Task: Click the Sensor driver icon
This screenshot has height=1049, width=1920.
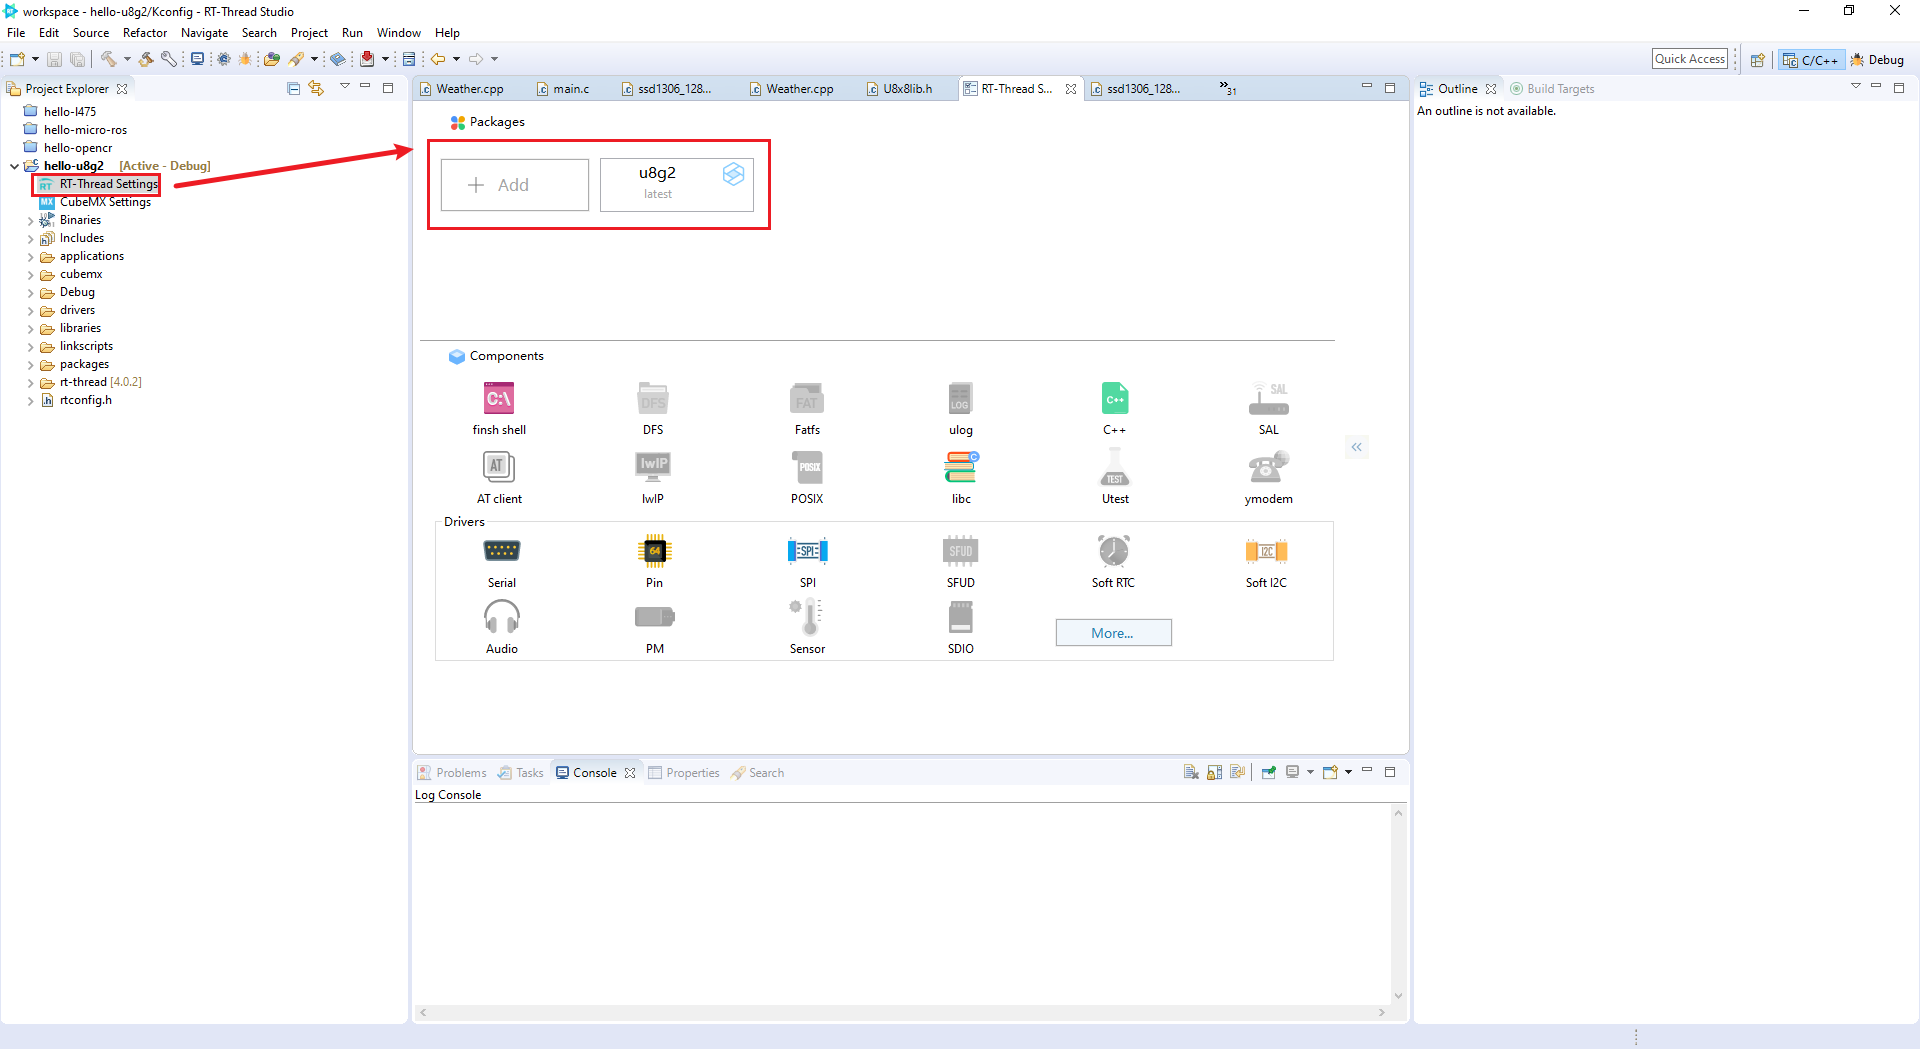Action: (x=807, y=618)
